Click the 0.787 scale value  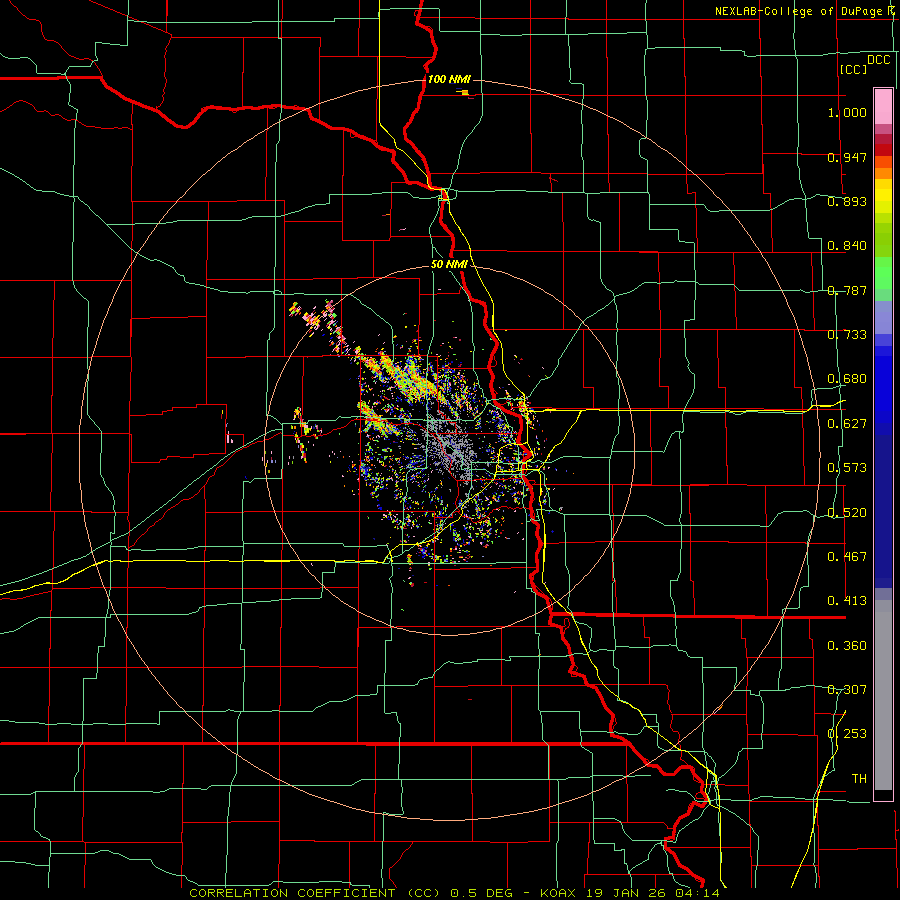coord(847,290)
